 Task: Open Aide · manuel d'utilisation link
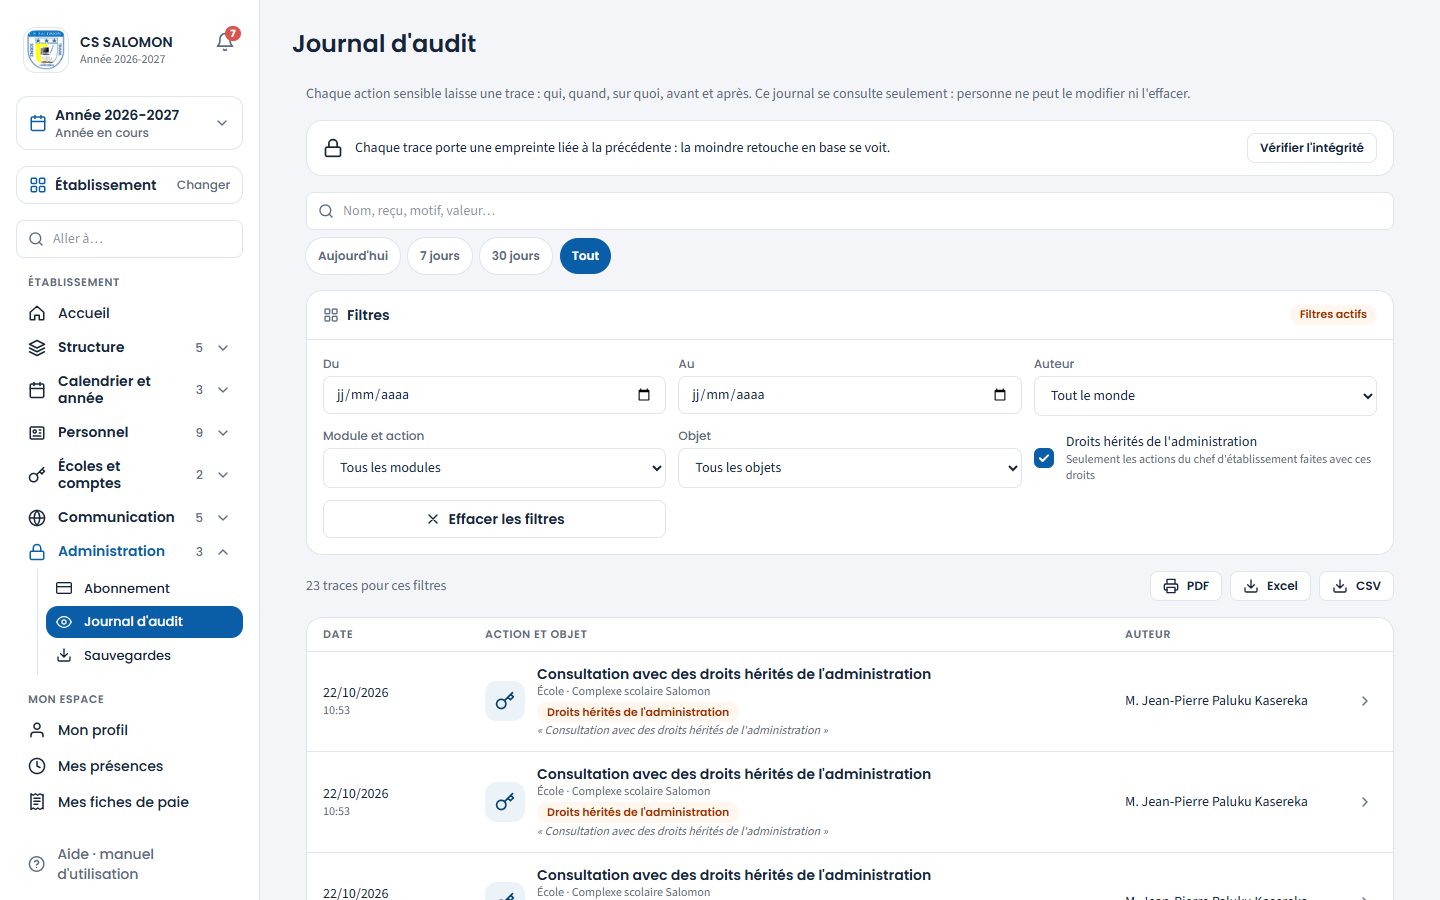tap(129, 864)
